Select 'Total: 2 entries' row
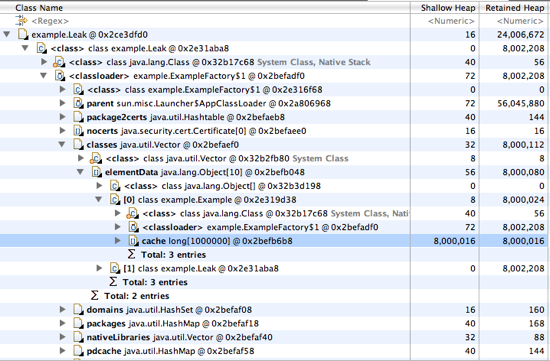Screen dimensions: 550x361 click(x=136, y=296)
